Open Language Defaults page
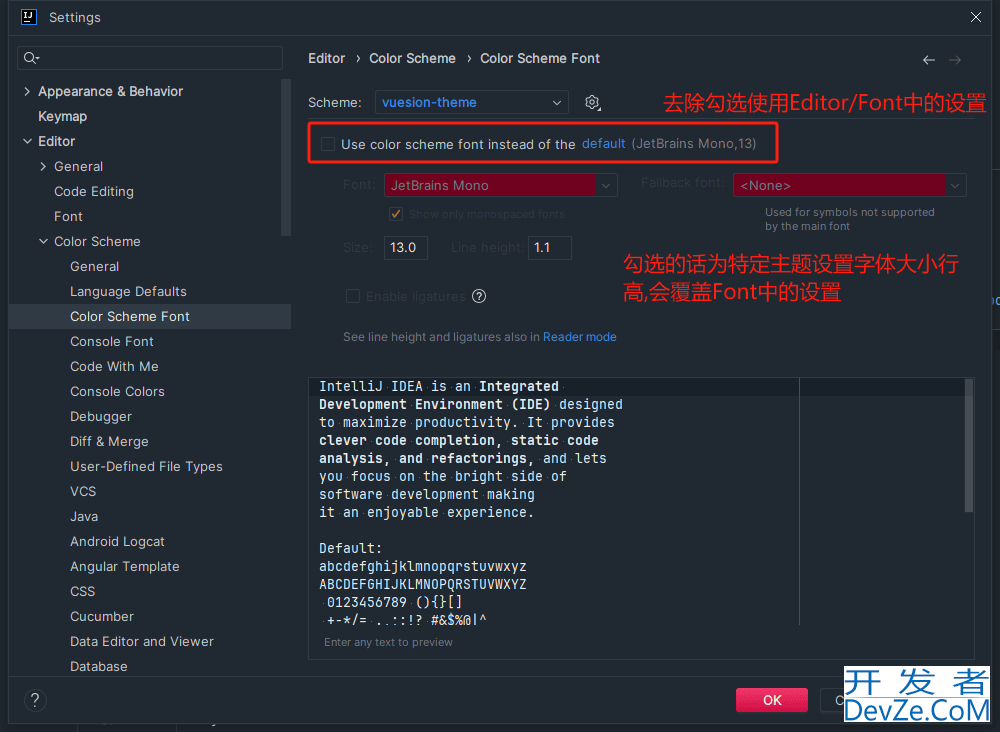This screenshot has width=1000, height=732. (x=128, y=291)
